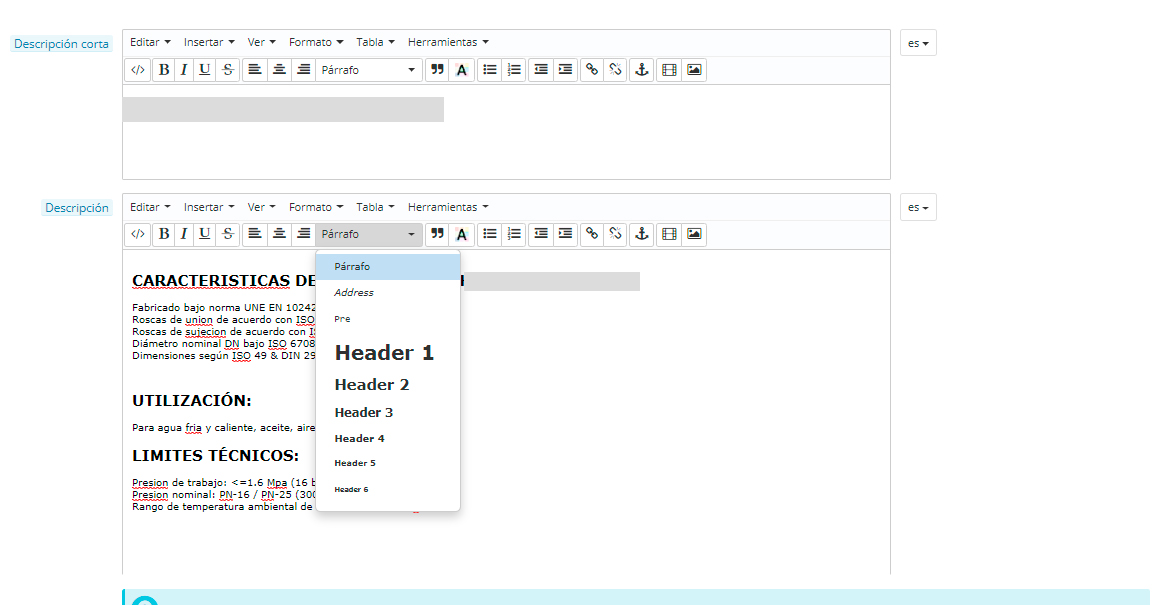Screen dimensions: 1157x605
Task: Insert numbered list in Descripción editor
Action: coord(514,234)
